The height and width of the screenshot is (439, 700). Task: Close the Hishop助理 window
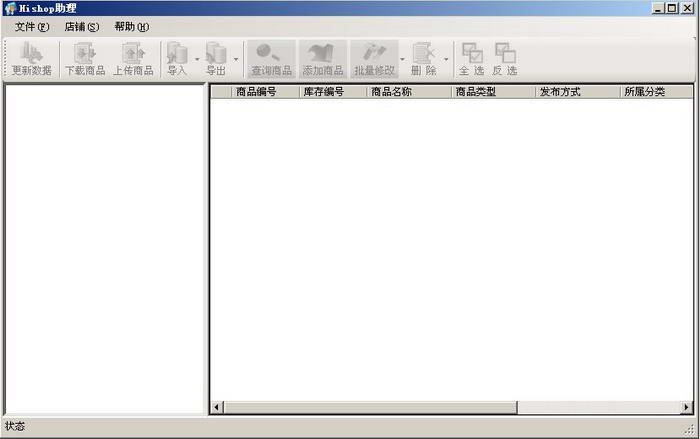point(688,8)
